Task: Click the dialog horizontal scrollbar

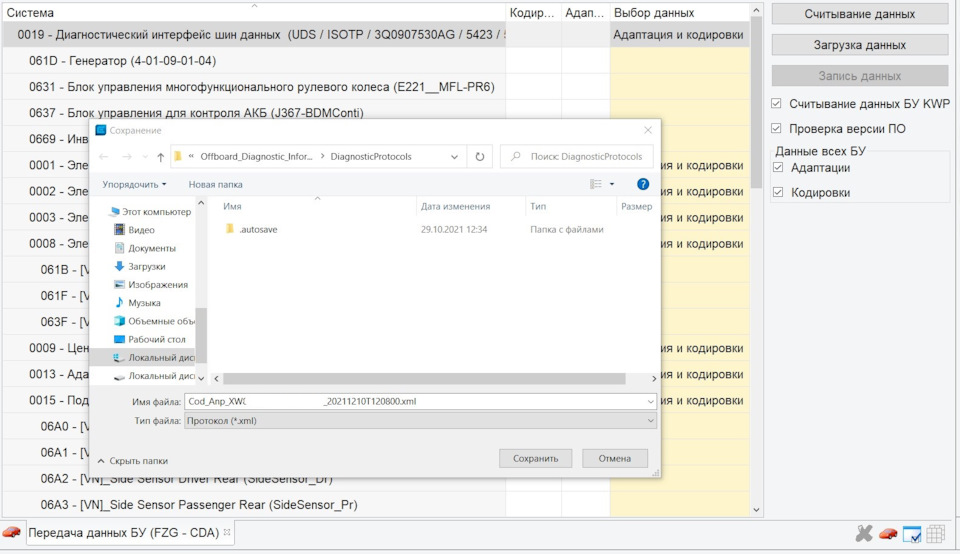Action: coord(424,379)
